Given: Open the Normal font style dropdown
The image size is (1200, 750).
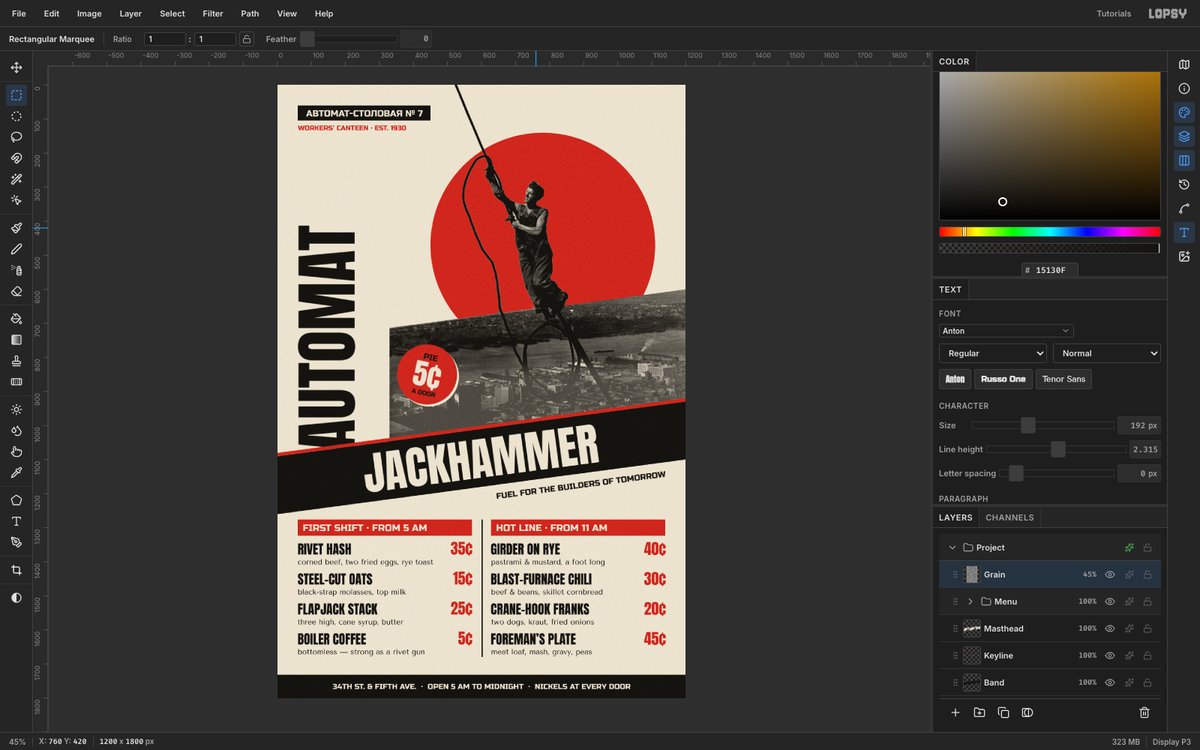Looking at the screenshot, I should pyautogui.click(x=1106, y=353).
